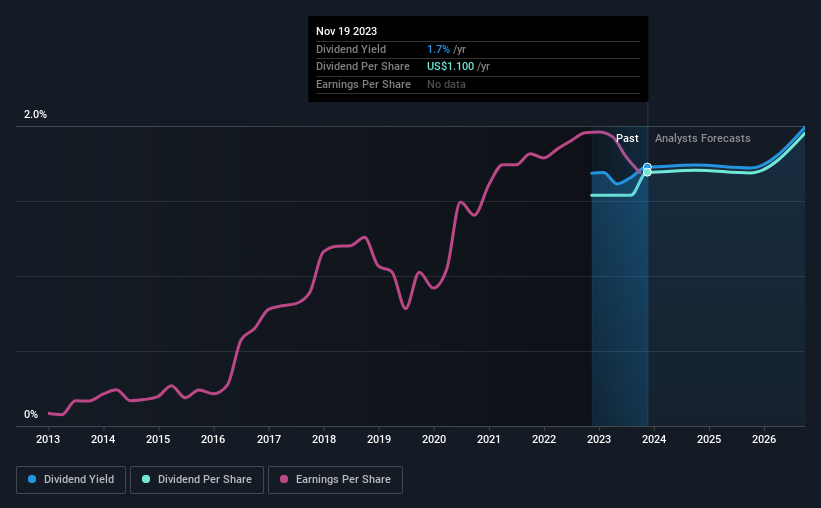Toggle the Dividend Per Share legend series
Screen dimensions: 821x508
pyautogui.click(x=197, y=480)
